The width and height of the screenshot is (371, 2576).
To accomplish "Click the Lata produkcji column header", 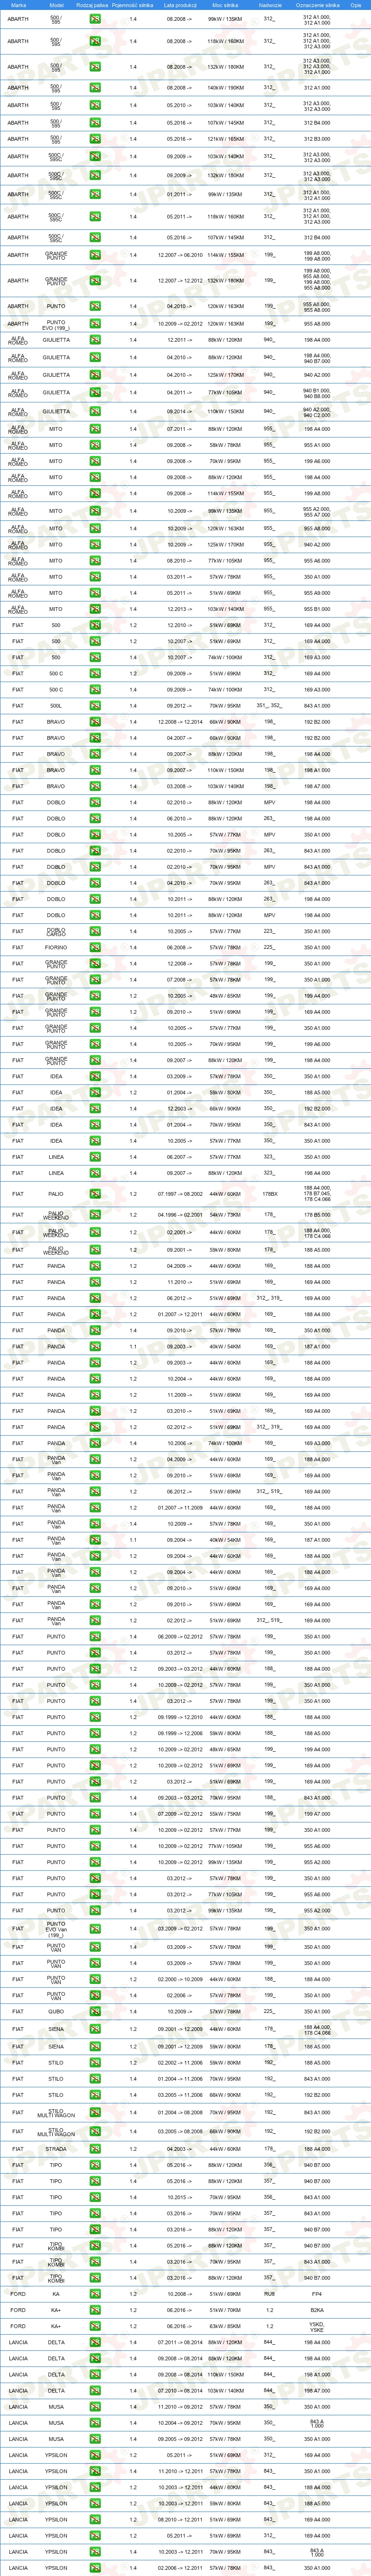I will tap(180, 5).
